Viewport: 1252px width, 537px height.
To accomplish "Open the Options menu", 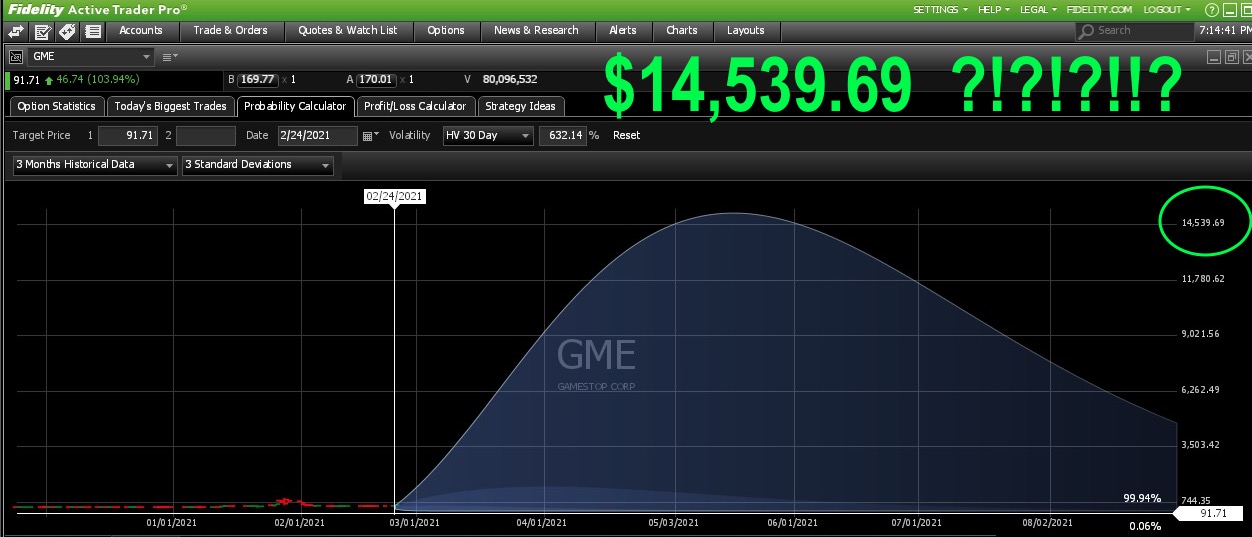I will click(446, 31).
